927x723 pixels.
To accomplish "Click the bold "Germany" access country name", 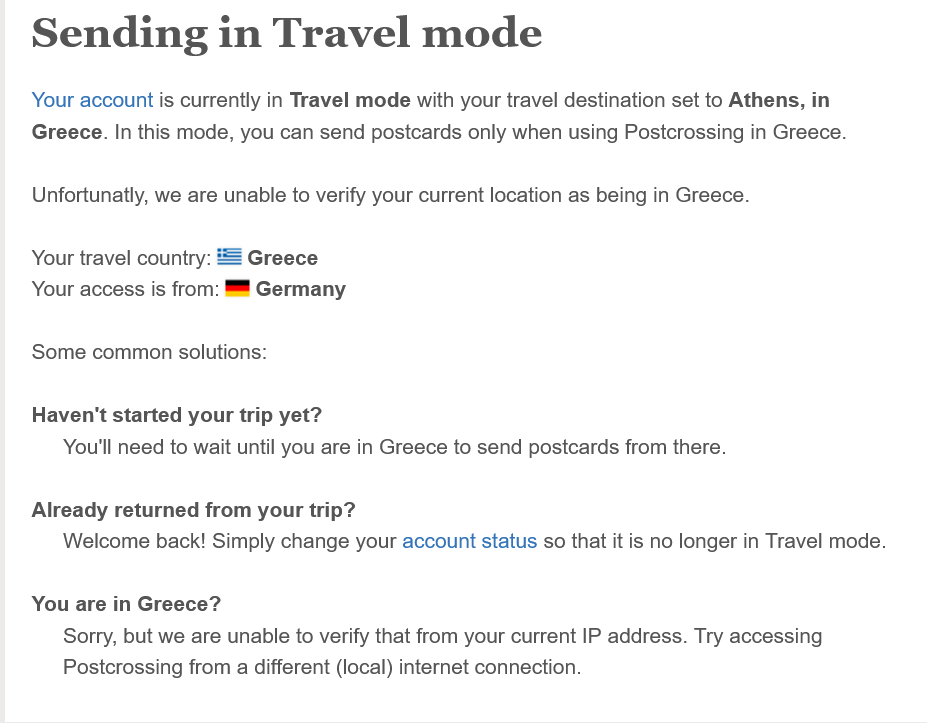I will tap(301, 290).
